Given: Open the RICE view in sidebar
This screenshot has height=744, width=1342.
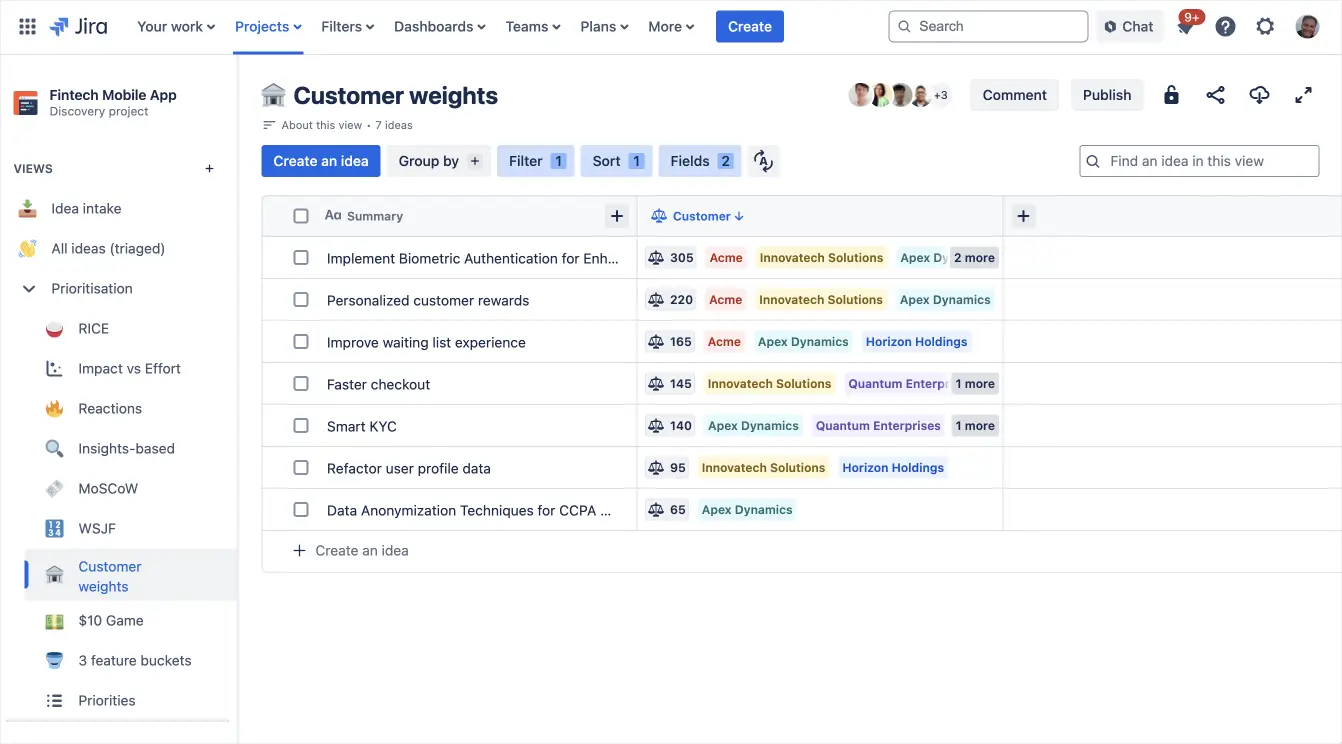Looking at the screenshot, I should pyautogui.click(x=93, y=329).
